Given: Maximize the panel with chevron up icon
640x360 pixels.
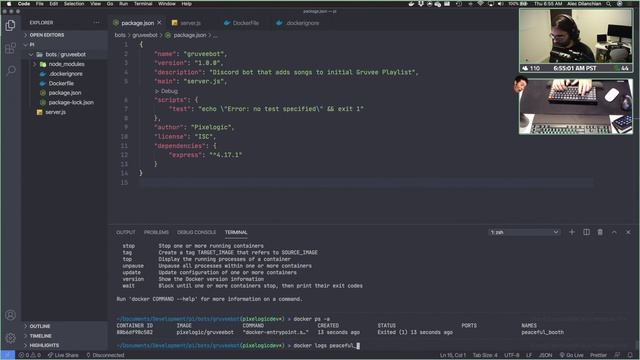Looking at the screenshot, I should point(614,232).
